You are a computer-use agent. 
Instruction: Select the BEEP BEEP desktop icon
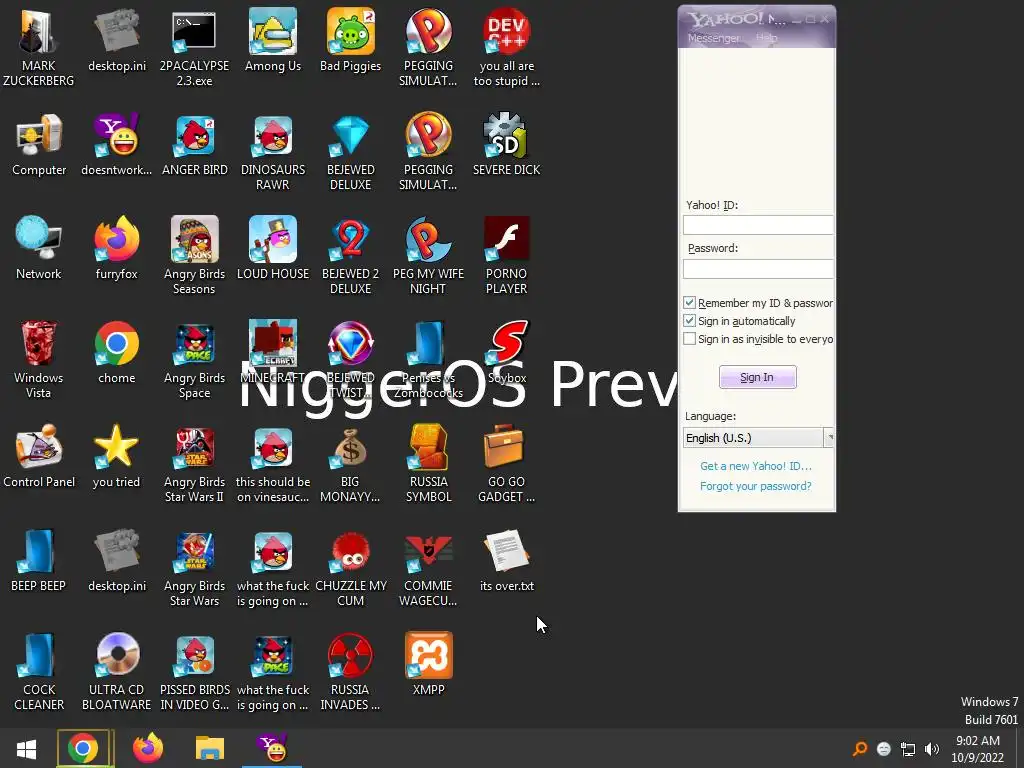[39, 560]
